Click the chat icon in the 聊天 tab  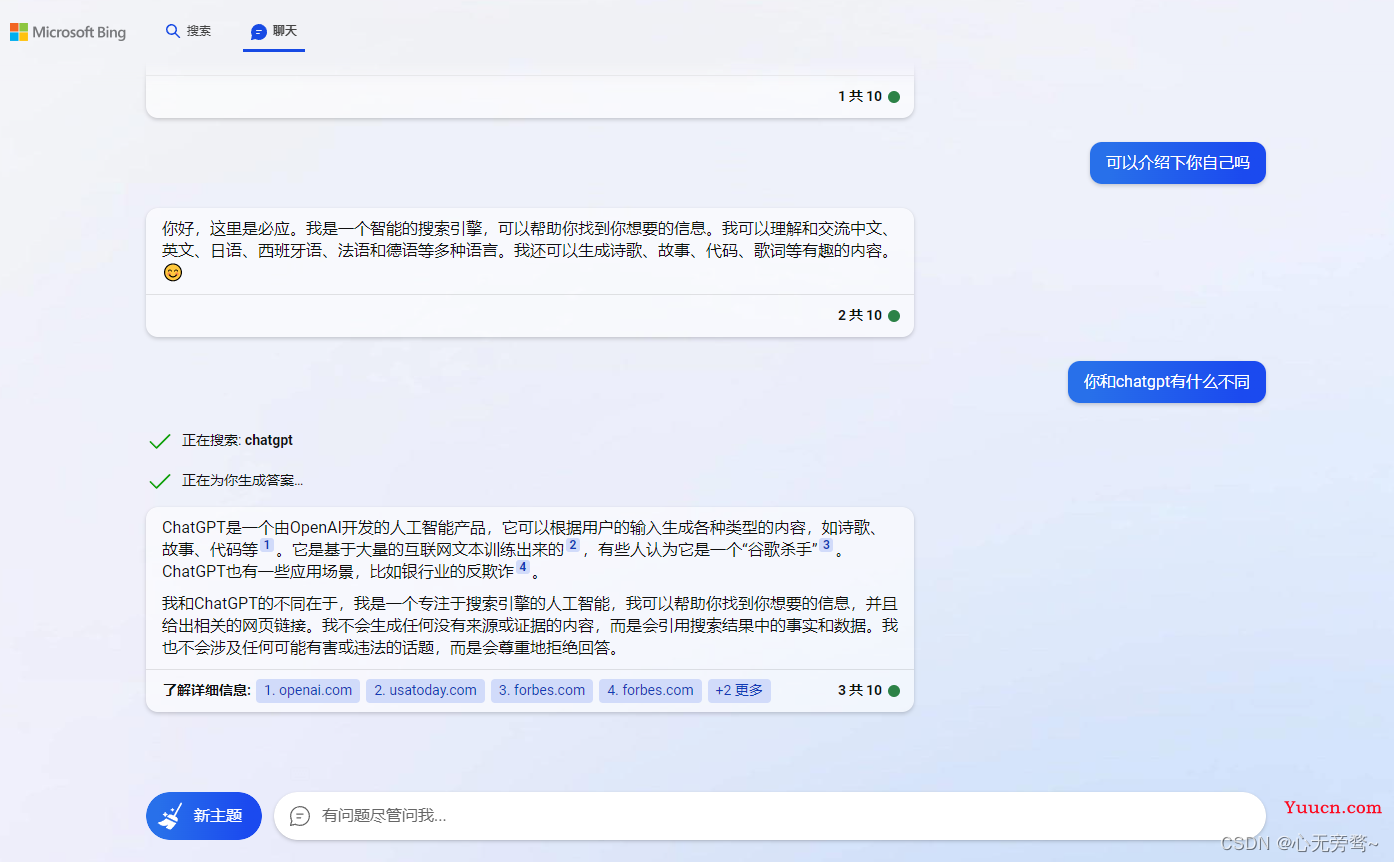259,32
